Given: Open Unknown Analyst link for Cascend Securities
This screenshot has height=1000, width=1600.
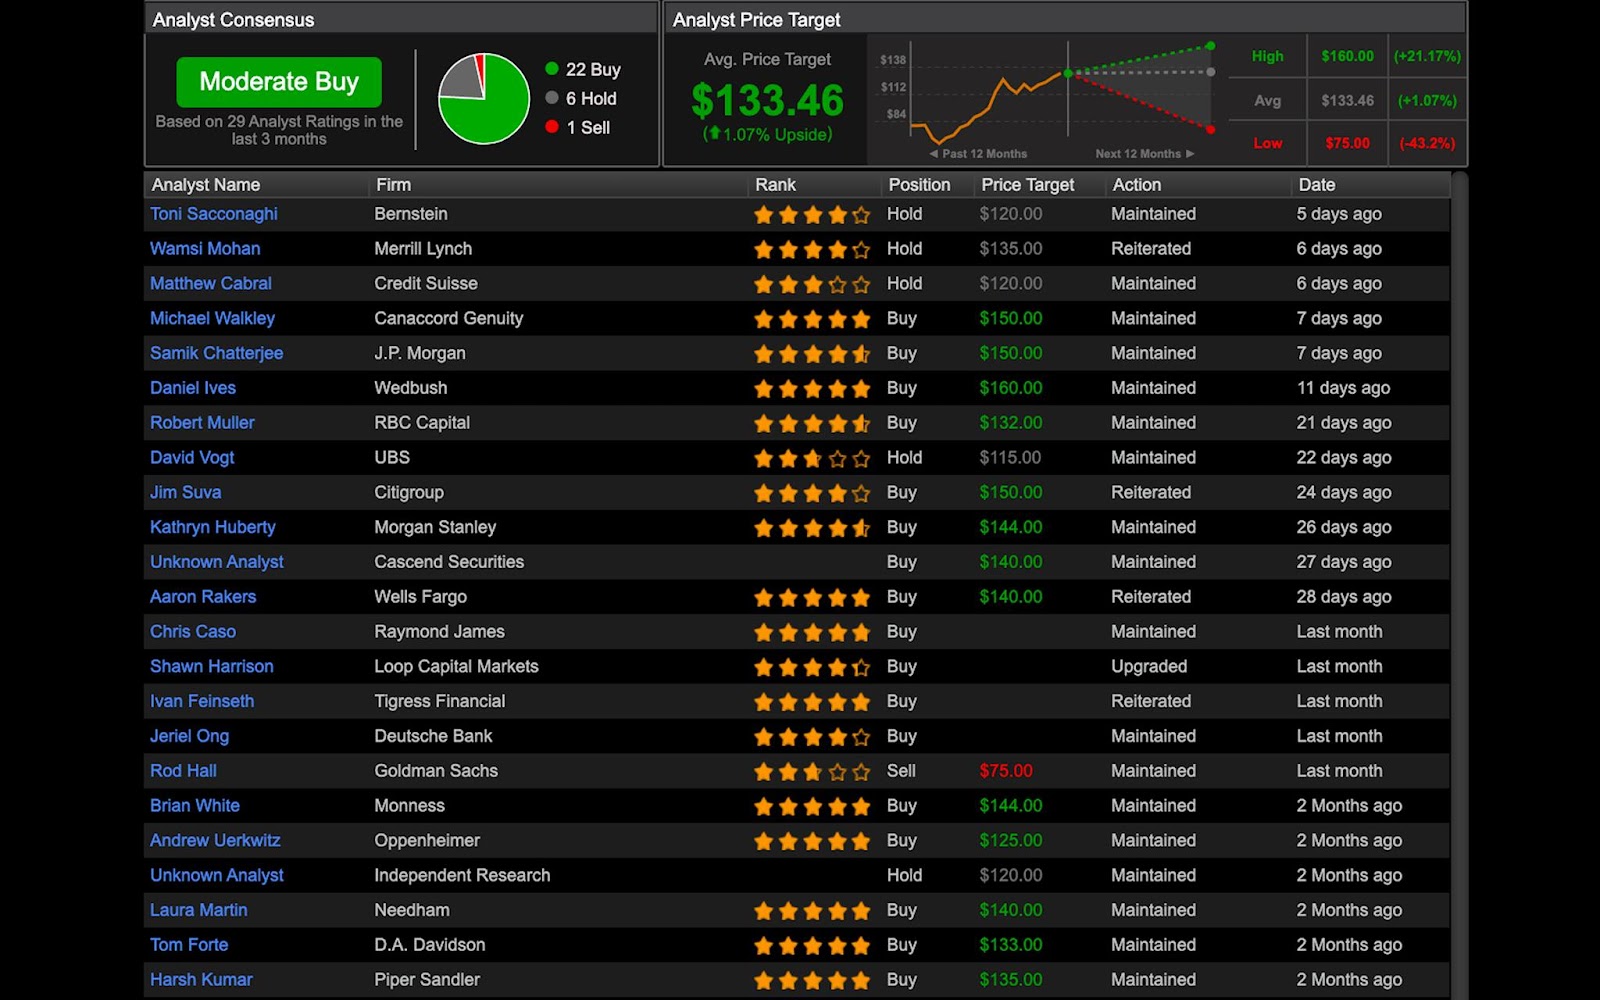Looking at the screenshot, I should pyautogui.click(x=217, y=562).
